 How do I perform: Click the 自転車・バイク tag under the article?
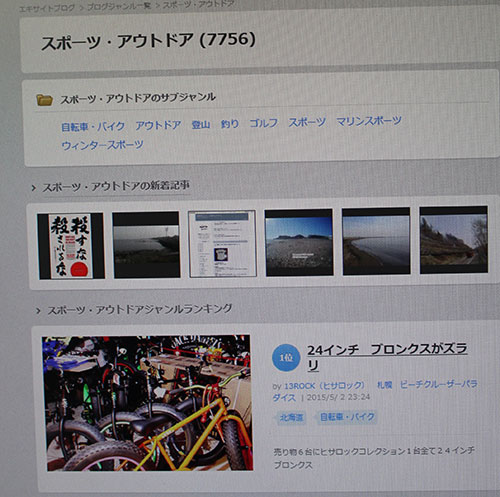click(347, 417)
